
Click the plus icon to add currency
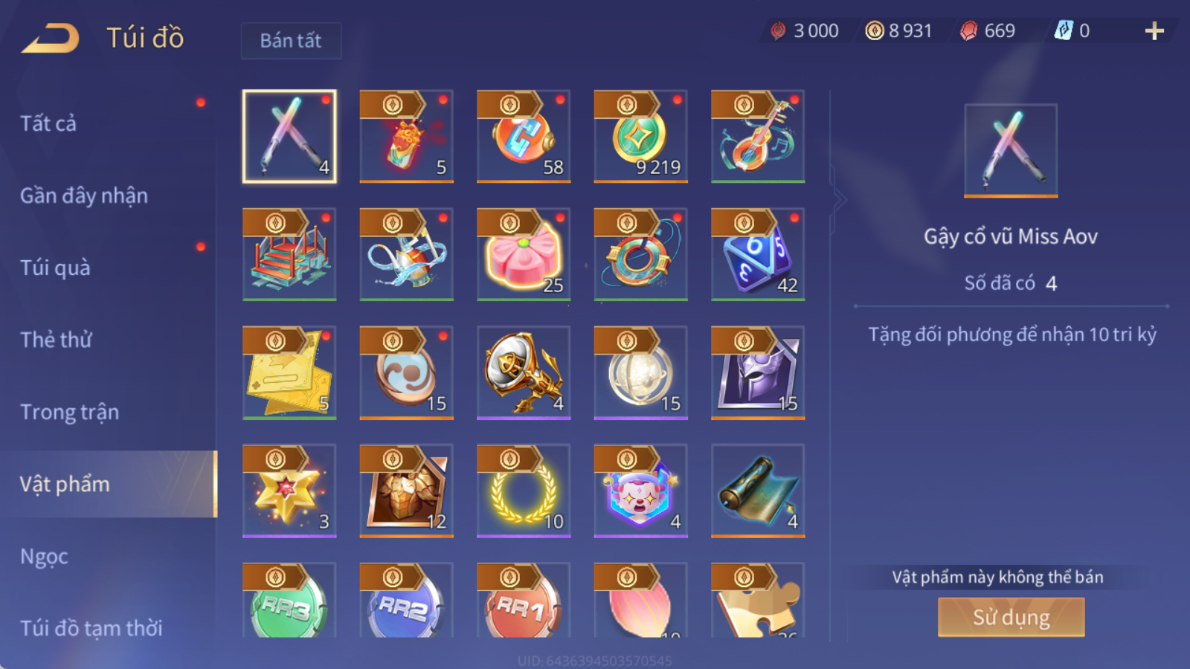(x=1154, y=31)
